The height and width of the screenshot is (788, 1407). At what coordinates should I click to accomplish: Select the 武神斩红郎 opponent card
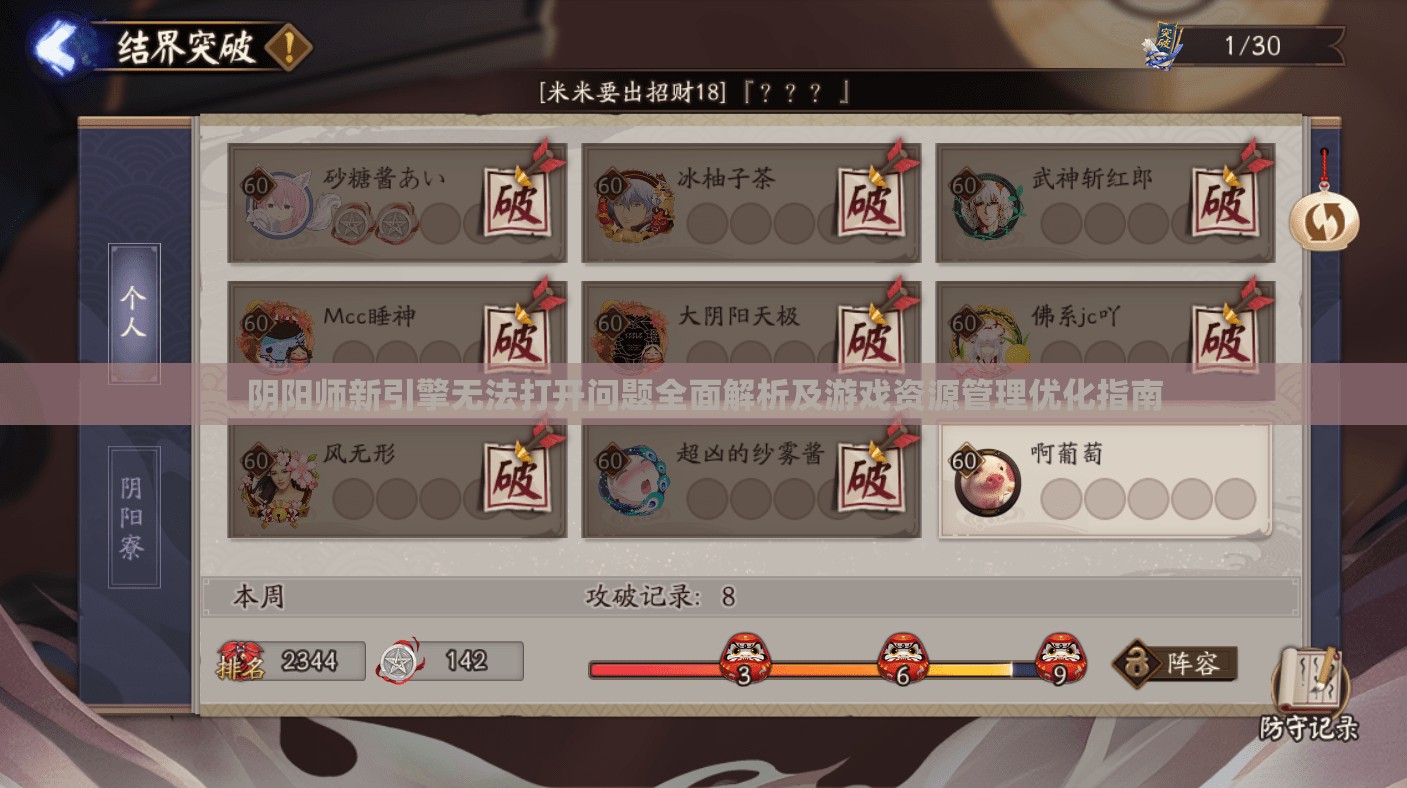coord(1105,203)
